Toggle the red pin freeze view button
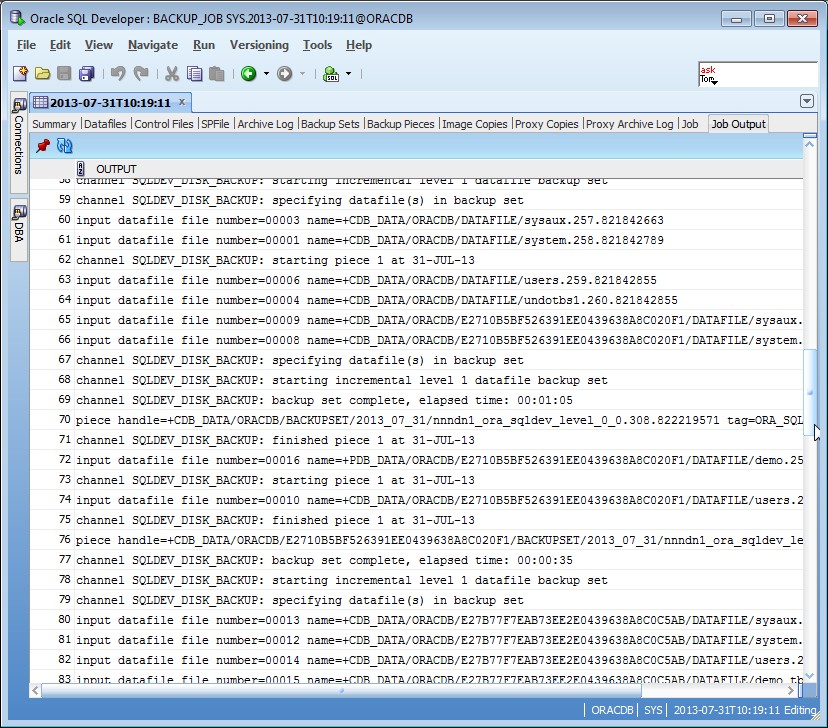Screen dimensions: 828x728 click(x=43, y=146)
